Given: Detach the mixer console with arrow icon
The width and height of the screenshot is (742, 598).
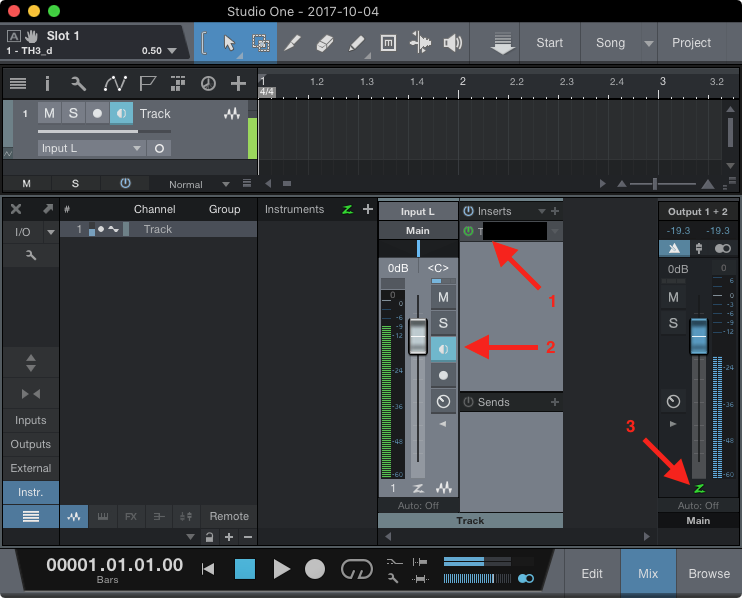Looking at the screenshot, I should (x=48, y=209).
